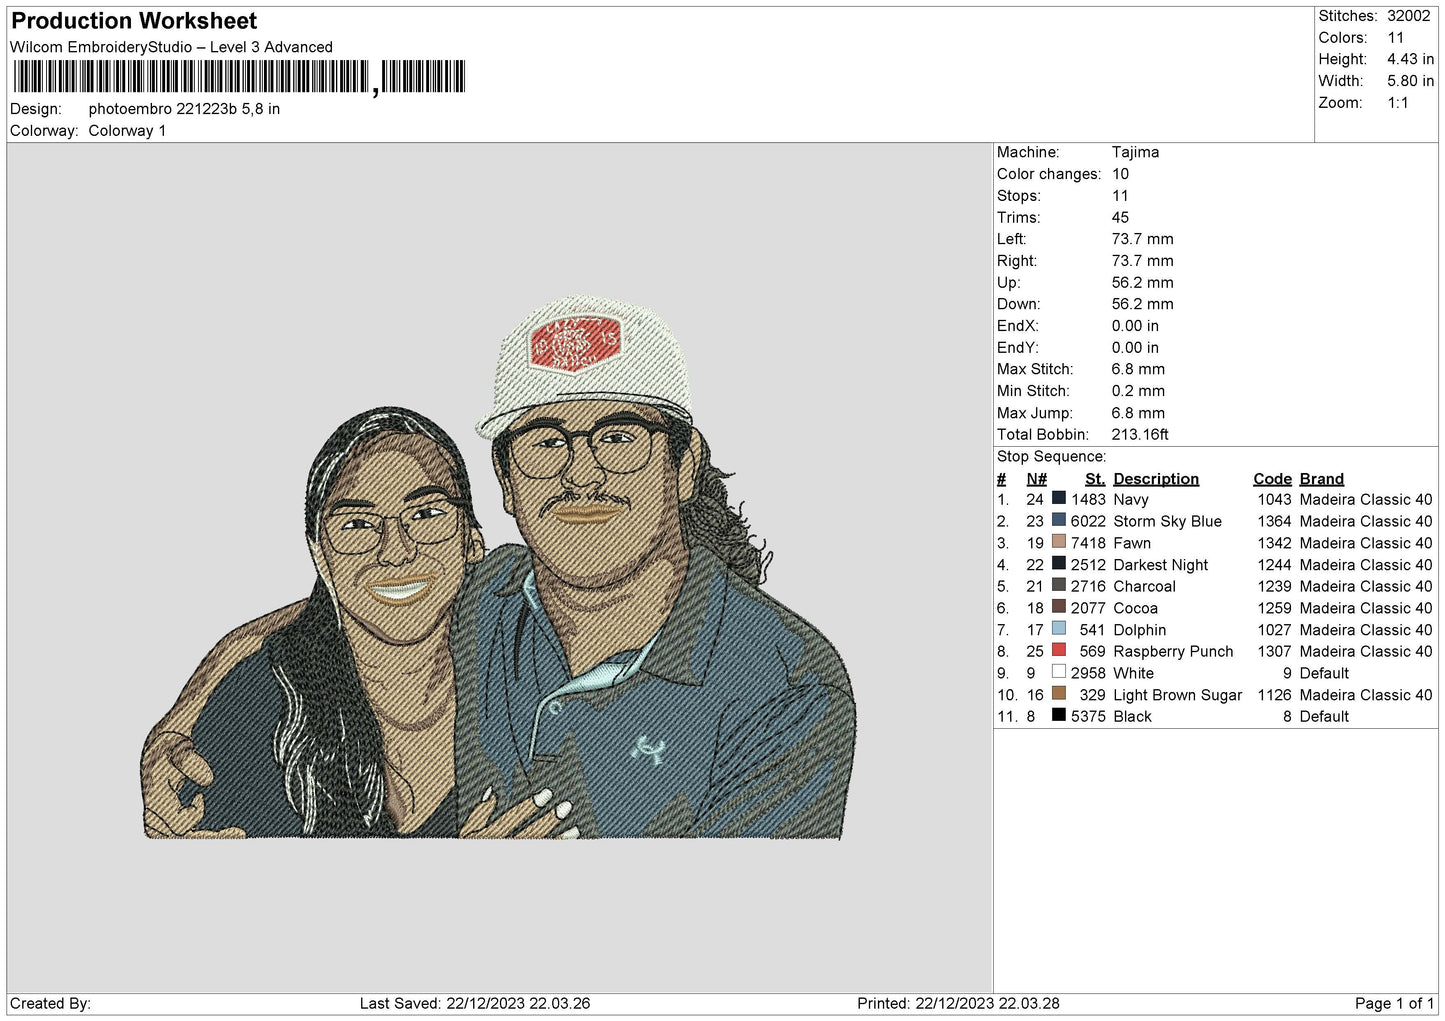Viewport: 1445px width, 1021px height.
Task: Click the Machine value 'Tajima'
Action: (1135, 152)
